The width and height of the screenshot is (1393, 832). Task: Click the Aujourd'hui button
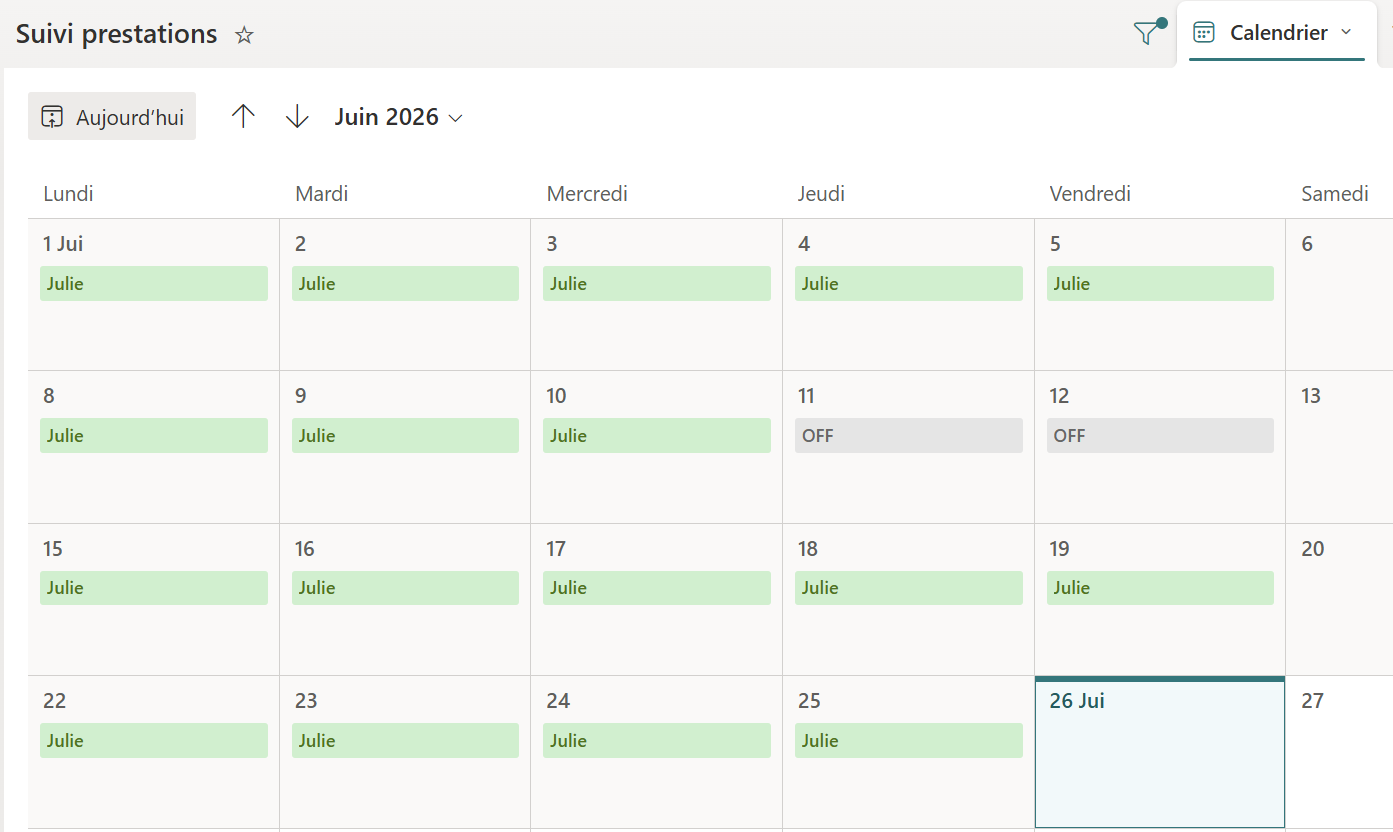pos(112,116)
